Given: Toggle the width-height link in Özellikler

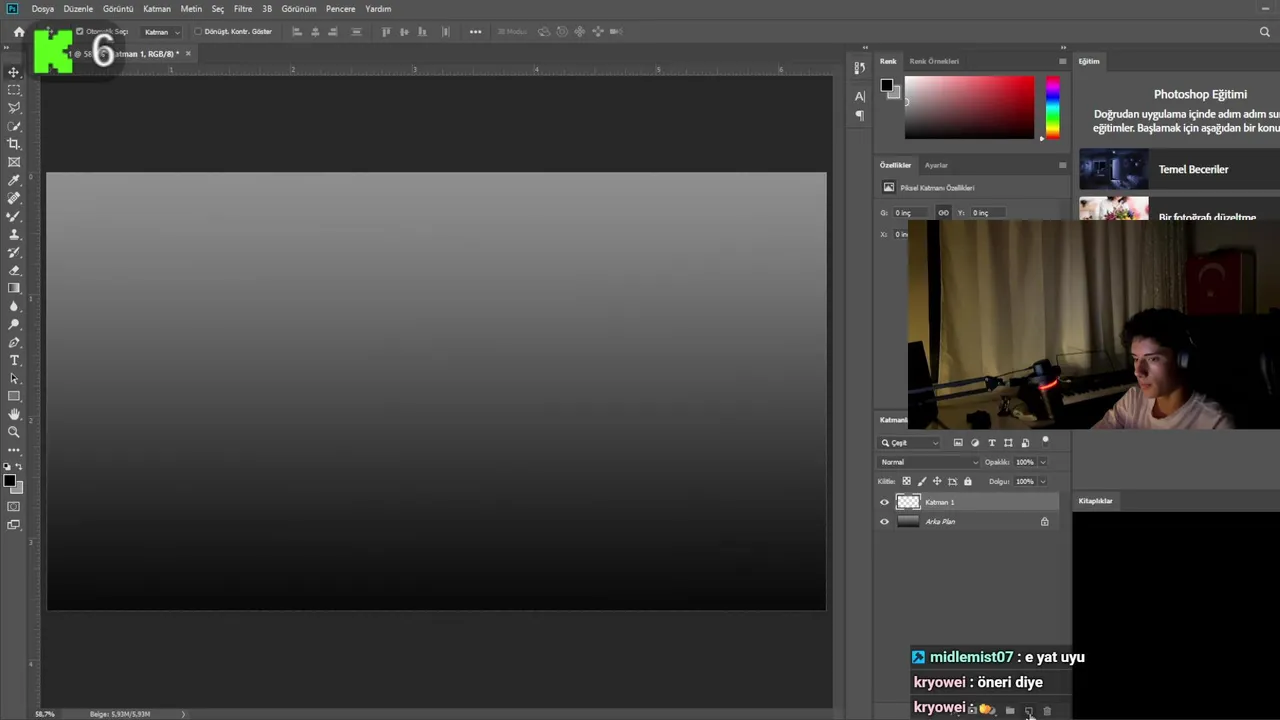Looking at the screenshot, I should click(x=943, y=213).
